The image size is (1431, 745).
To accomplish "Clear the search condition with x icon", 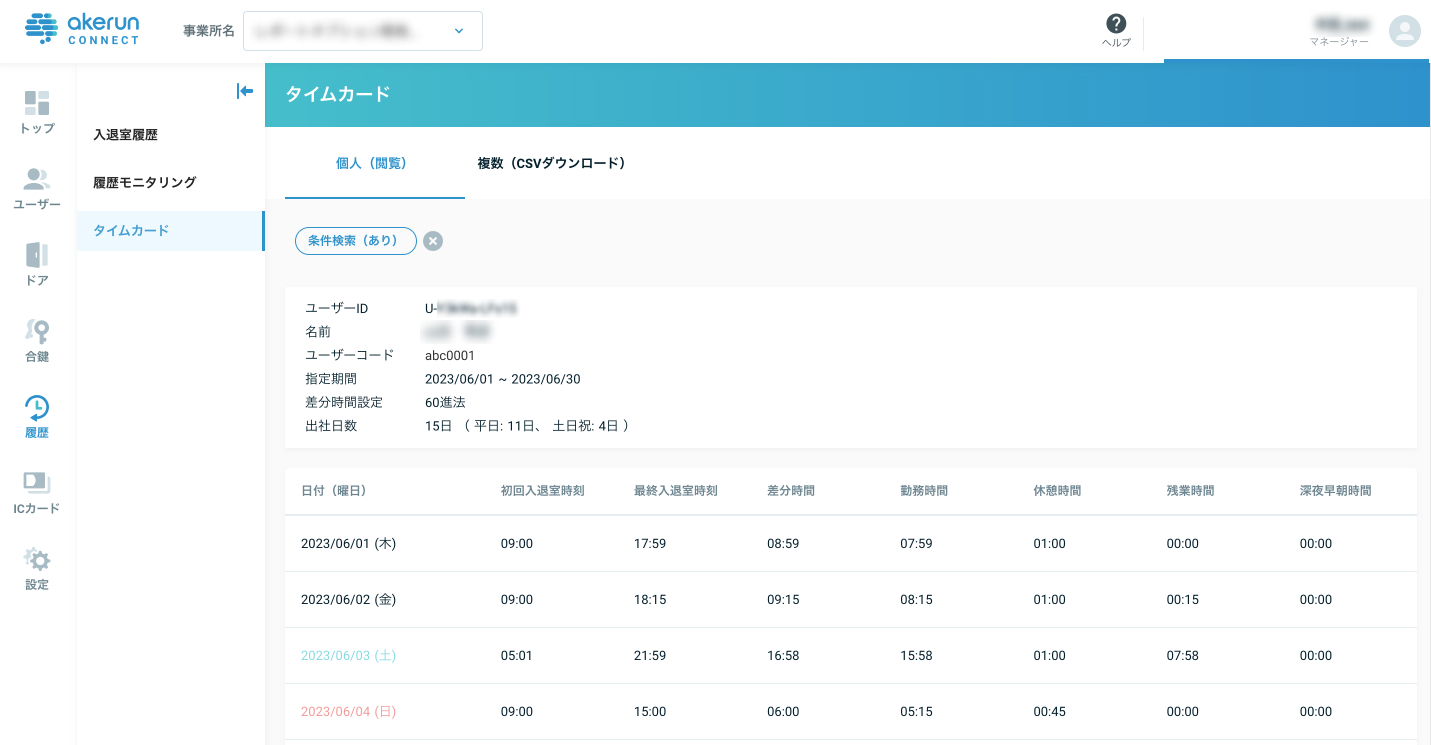I will coord(433,241).
